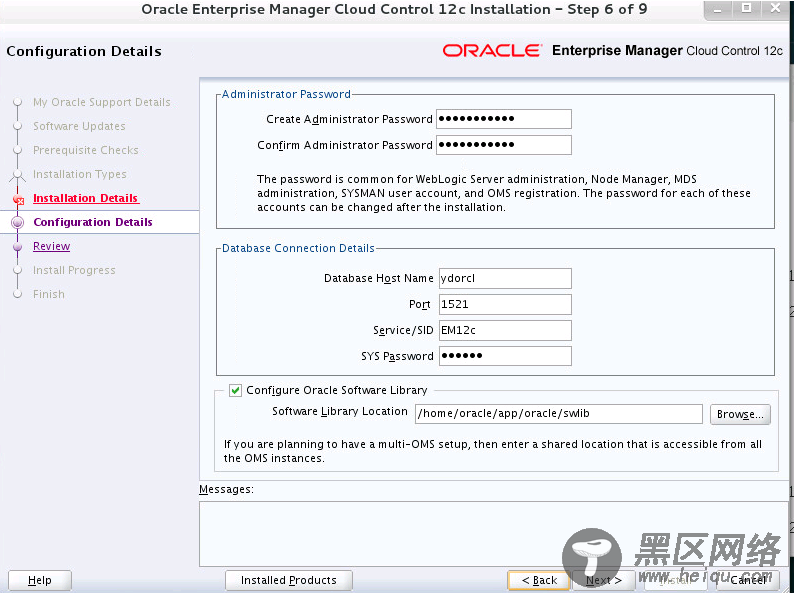
Task: Close the installer window
Action: (775, 9)
